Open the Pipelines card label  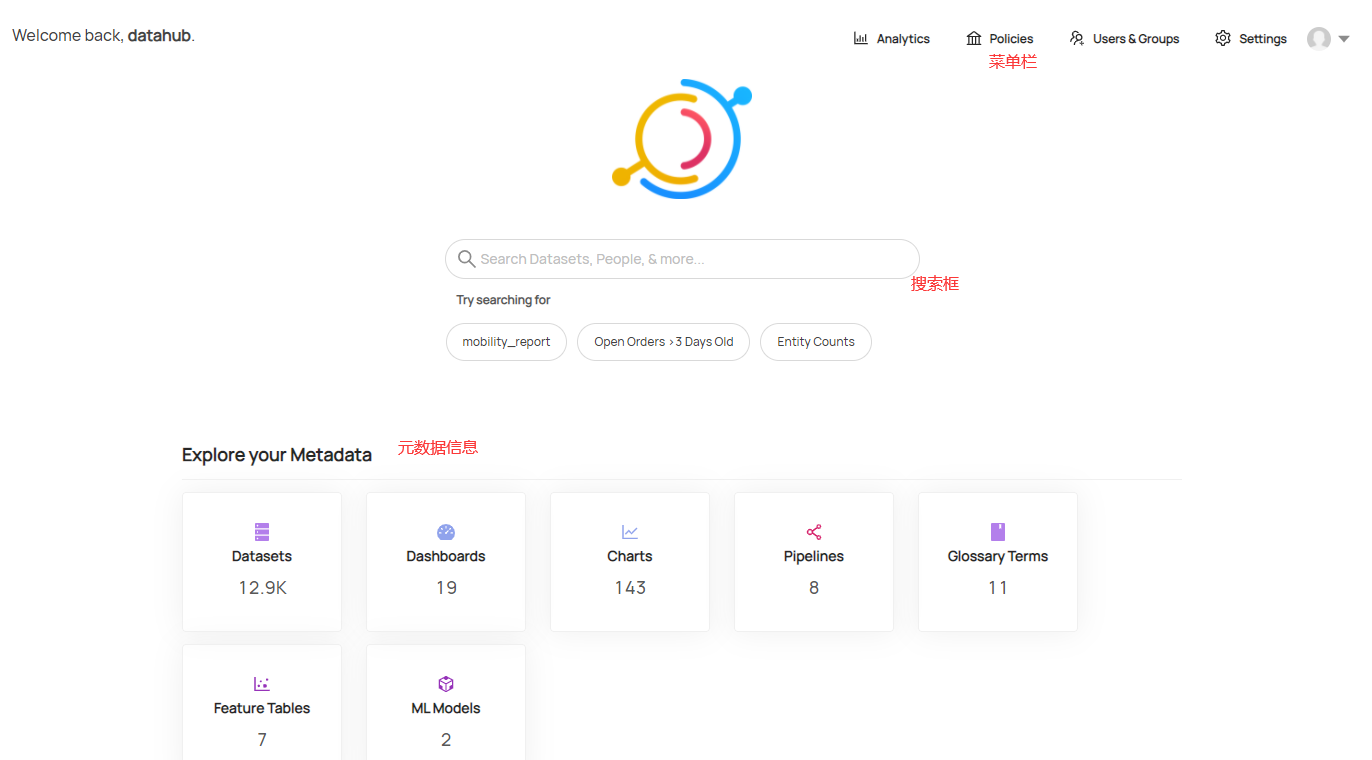pyautogui.click(x=814, y=556)
